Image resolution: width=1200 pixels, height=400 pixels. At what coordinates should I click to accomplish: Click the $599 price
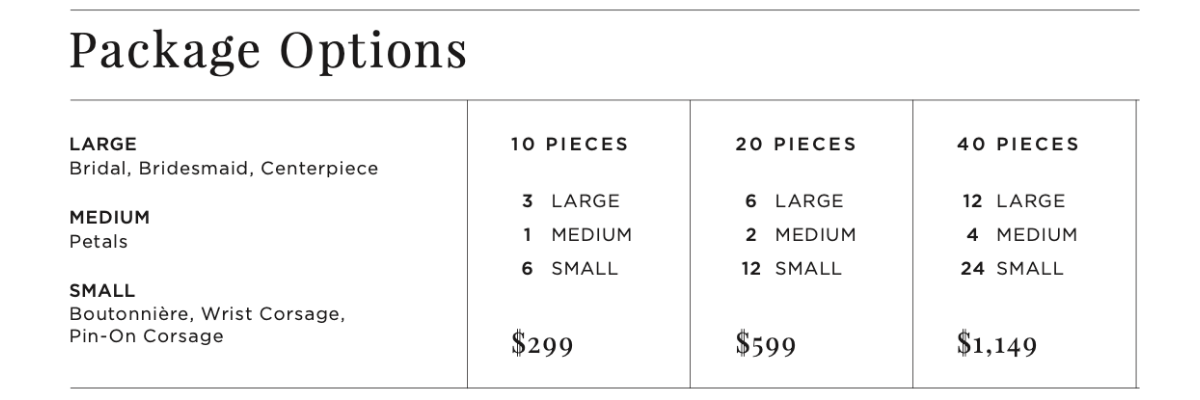pyautogui.click(x=766, y=345)
